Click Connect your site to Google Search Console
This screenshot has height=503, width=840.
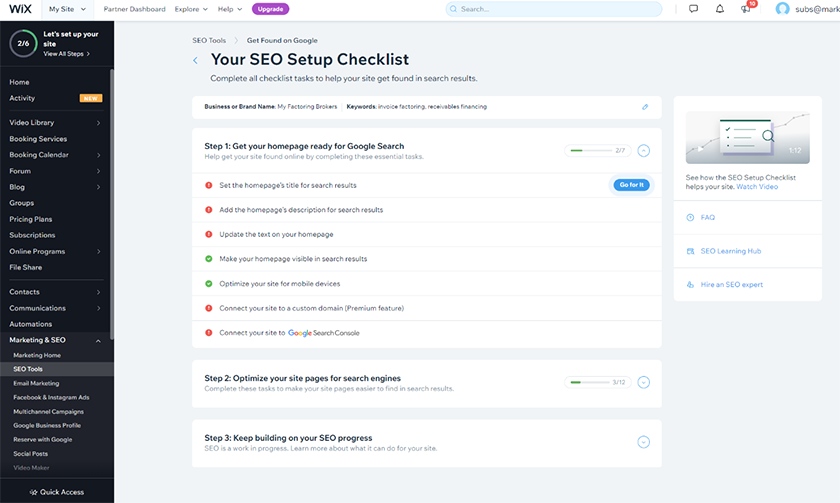click(x=289, y=333)
